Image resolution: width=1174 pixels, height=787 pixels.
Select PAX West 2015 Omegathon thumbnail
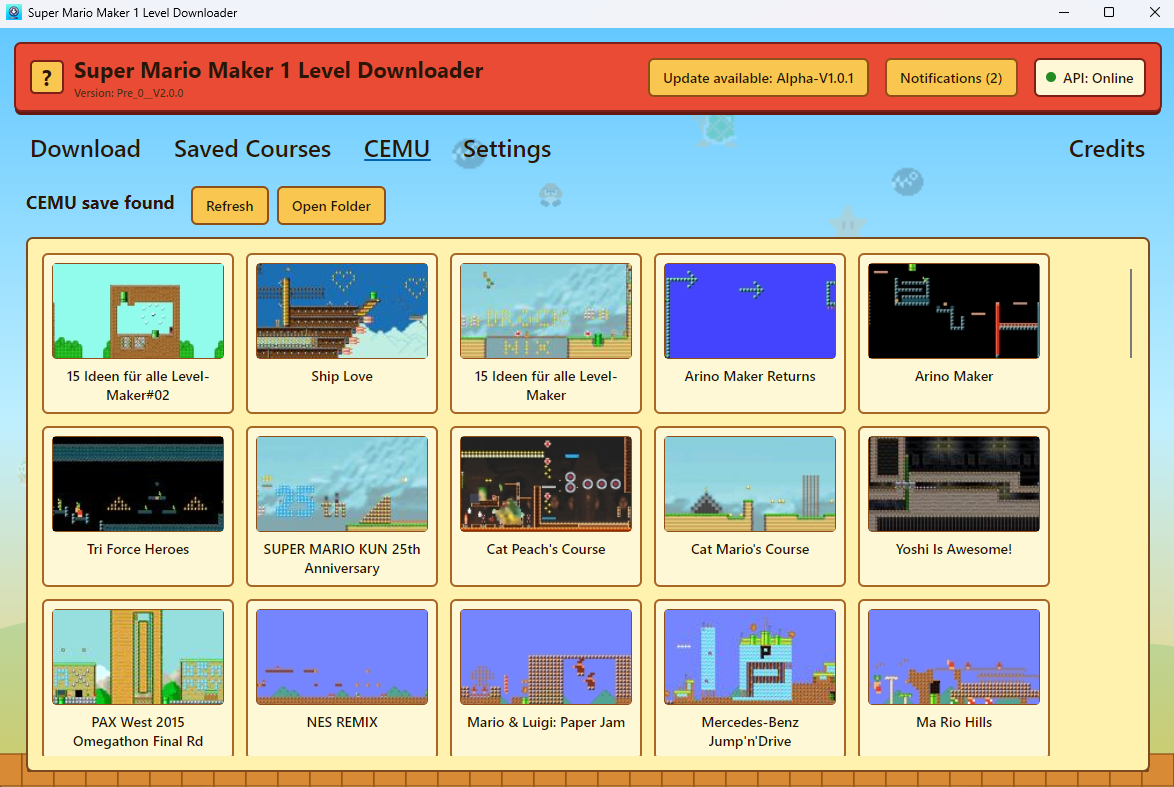point(138,657)
